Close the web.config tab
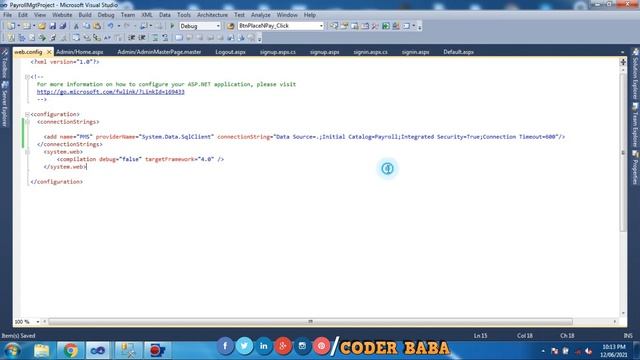Viewport: 640px width, 360px height. pos(49,52)
